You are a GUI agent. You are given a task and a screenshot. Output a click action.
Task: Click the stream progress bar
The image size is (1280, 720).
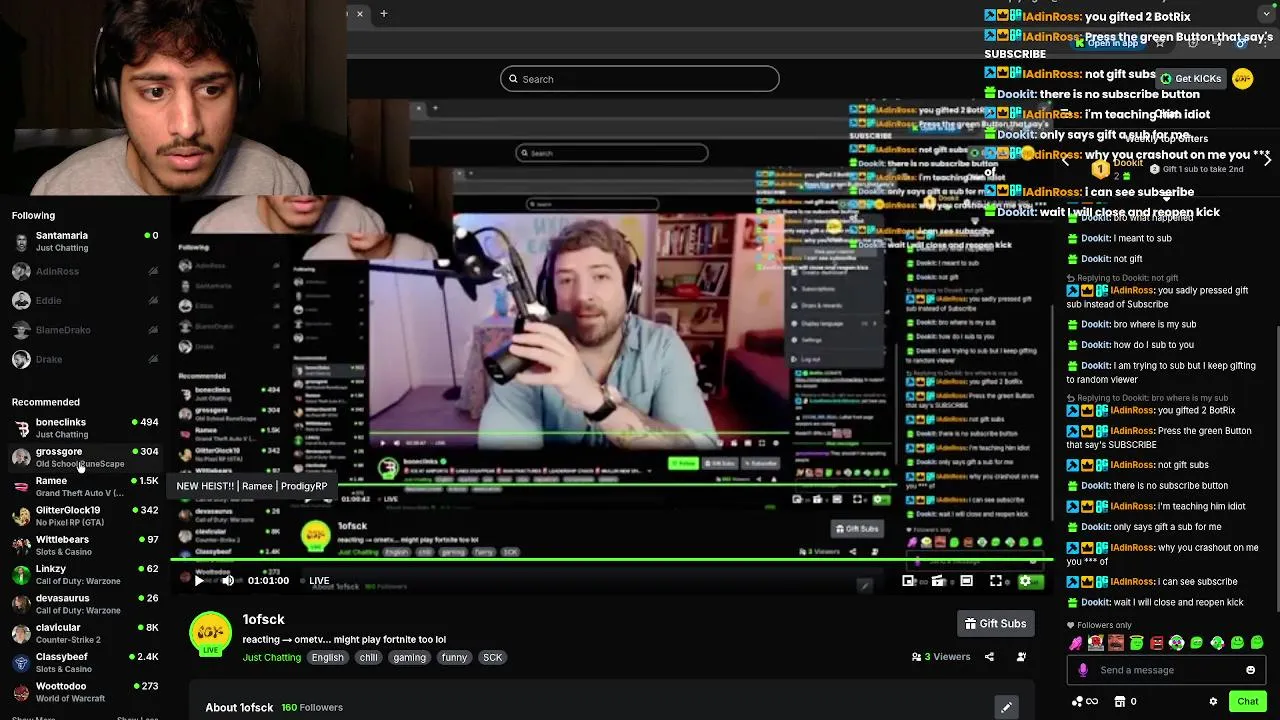pyautogui.click(x=612, y=561)
